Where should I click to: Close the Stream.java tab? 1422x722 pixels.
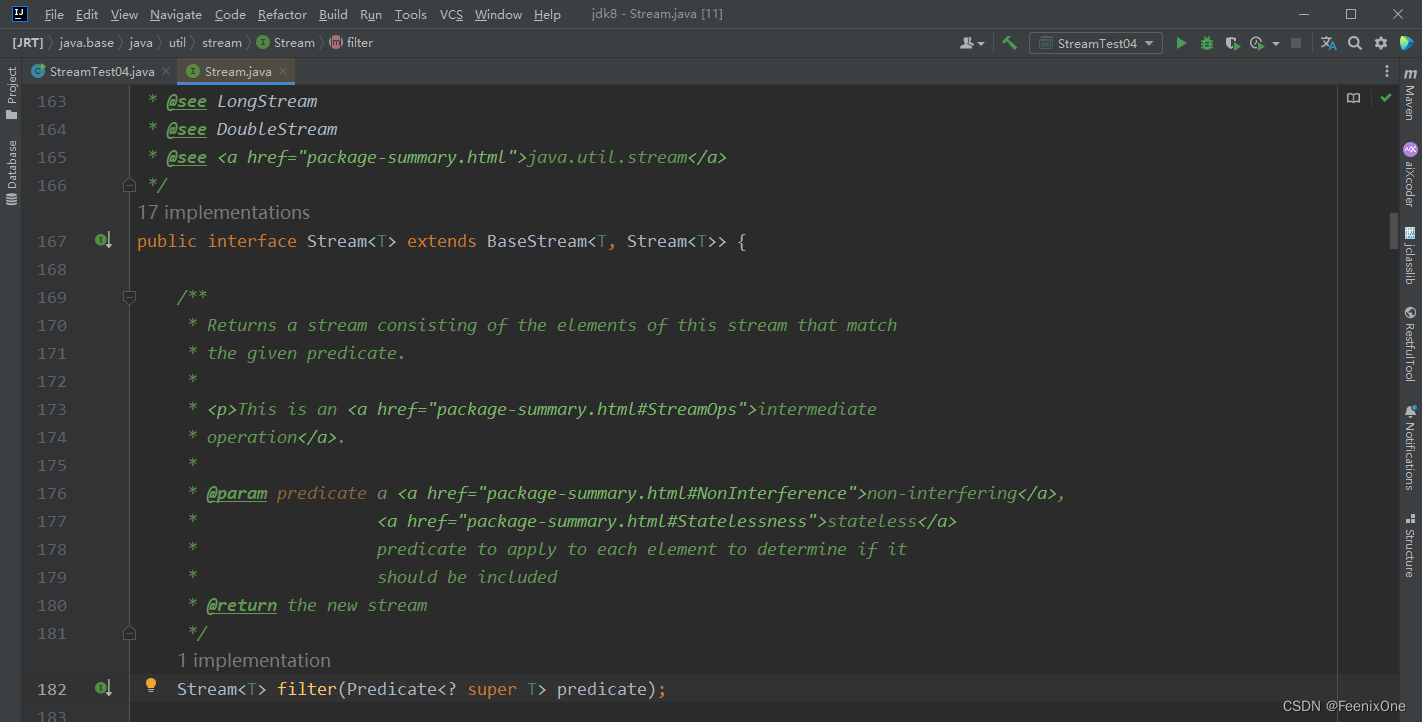pyautogui.click(x=284, y=72)
